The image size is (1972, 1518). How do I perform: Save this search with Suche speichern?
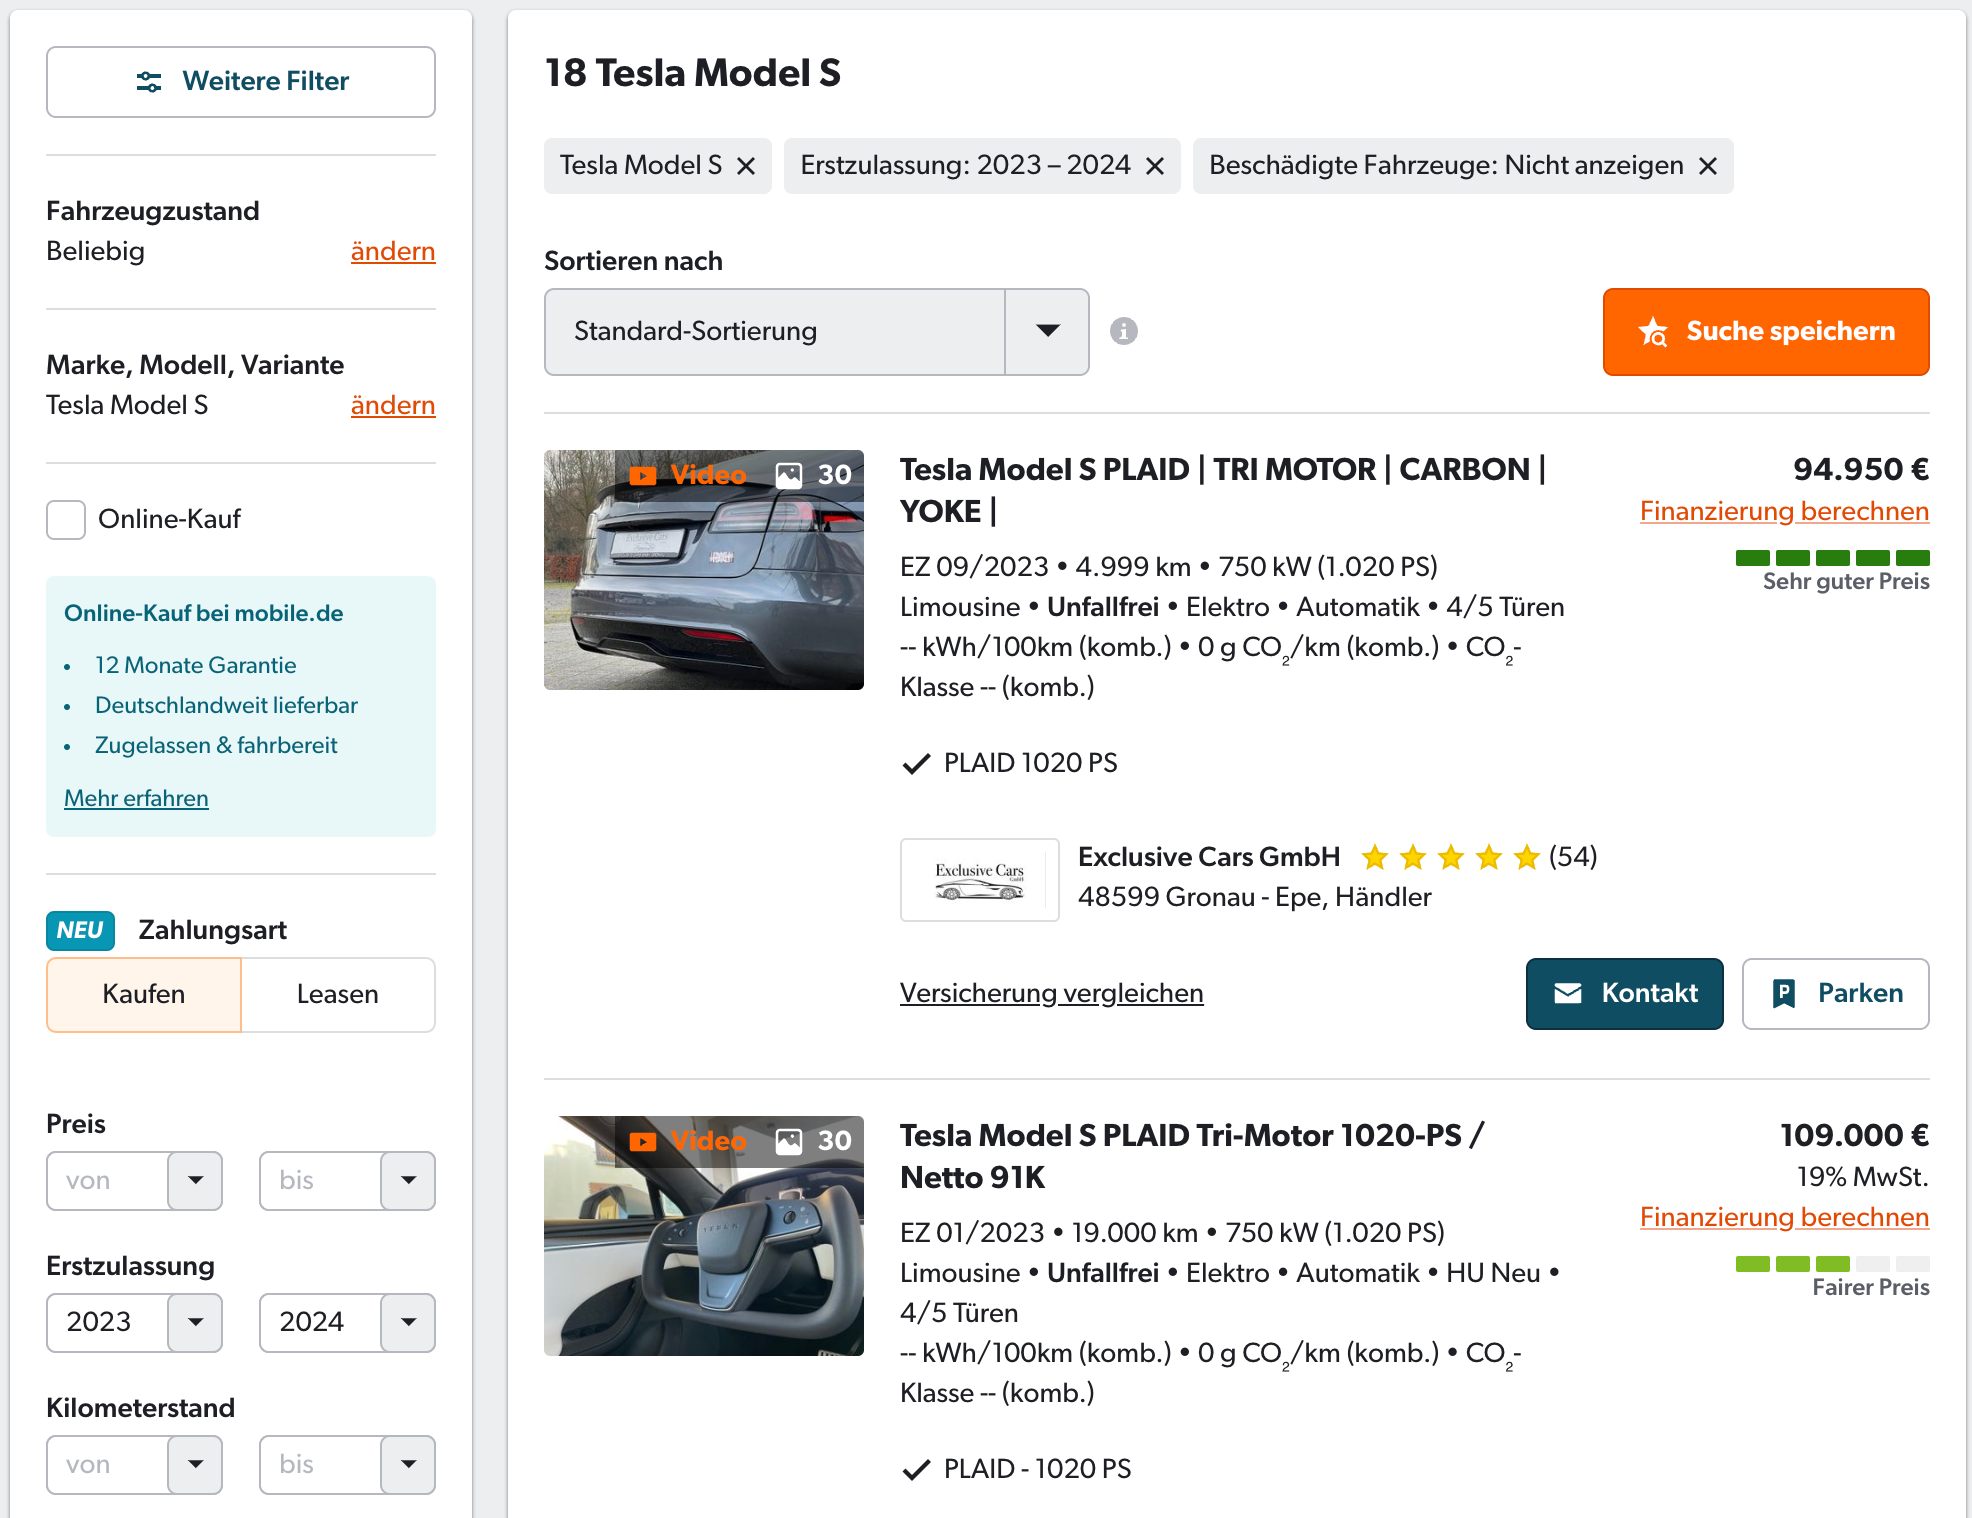(1766, 332)
